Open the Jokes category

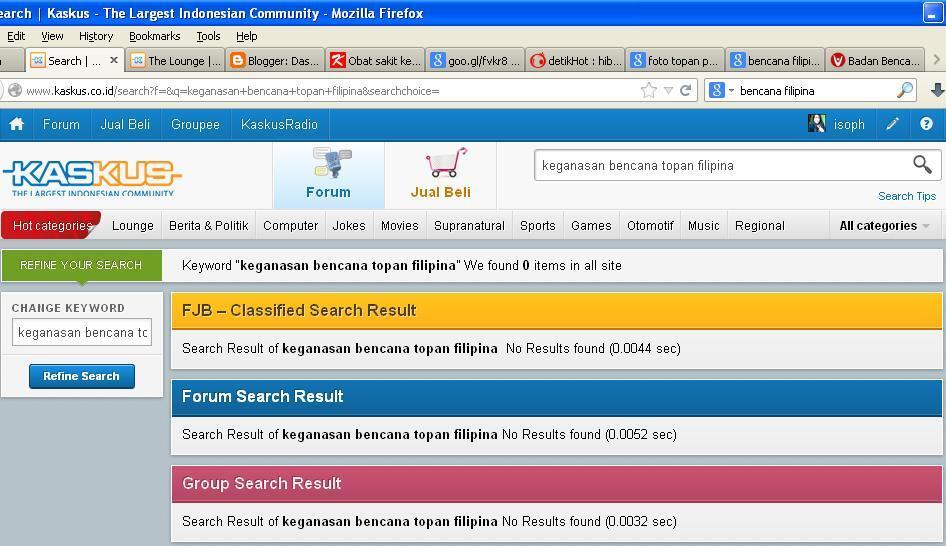(349, 226)
